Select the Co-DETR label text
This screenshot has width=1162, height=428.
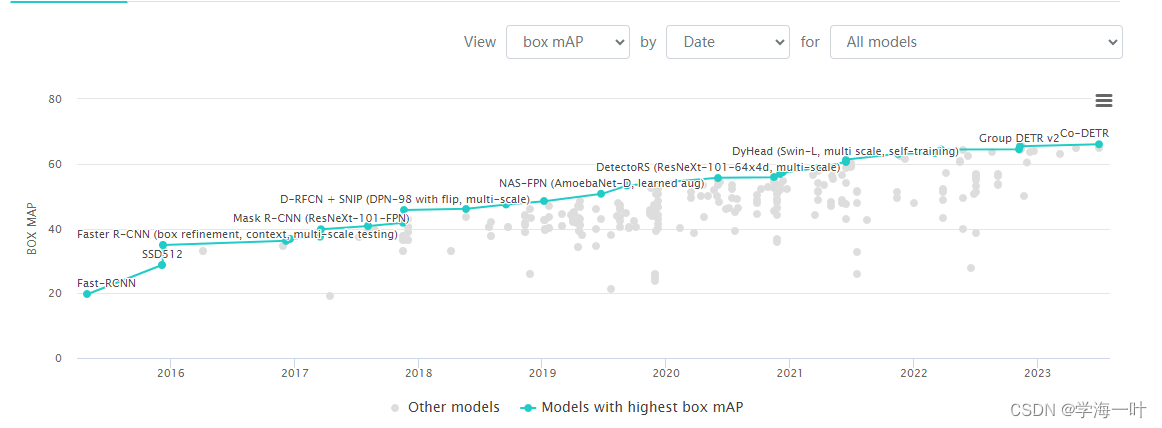click(x=1084, y=133)
